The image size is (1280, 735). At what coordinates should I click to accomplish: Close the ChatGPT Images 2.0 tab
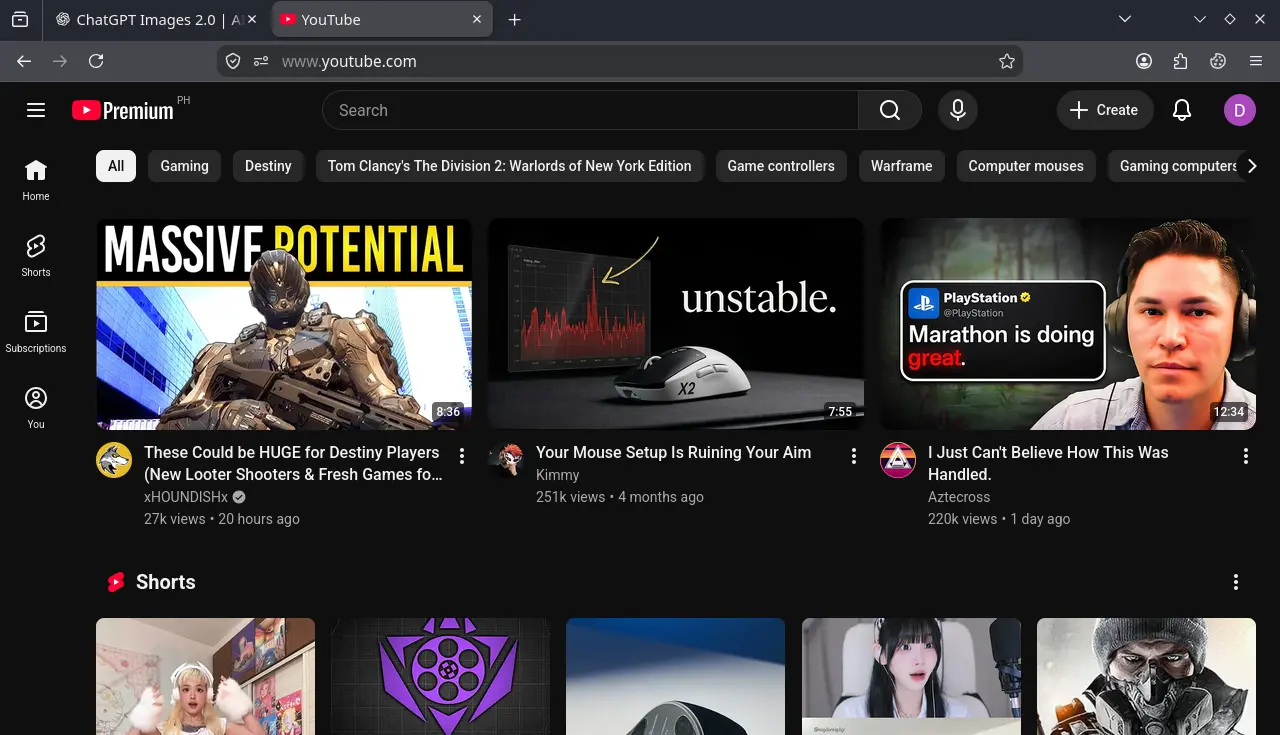pyautogui.click(x=250, y=19)
